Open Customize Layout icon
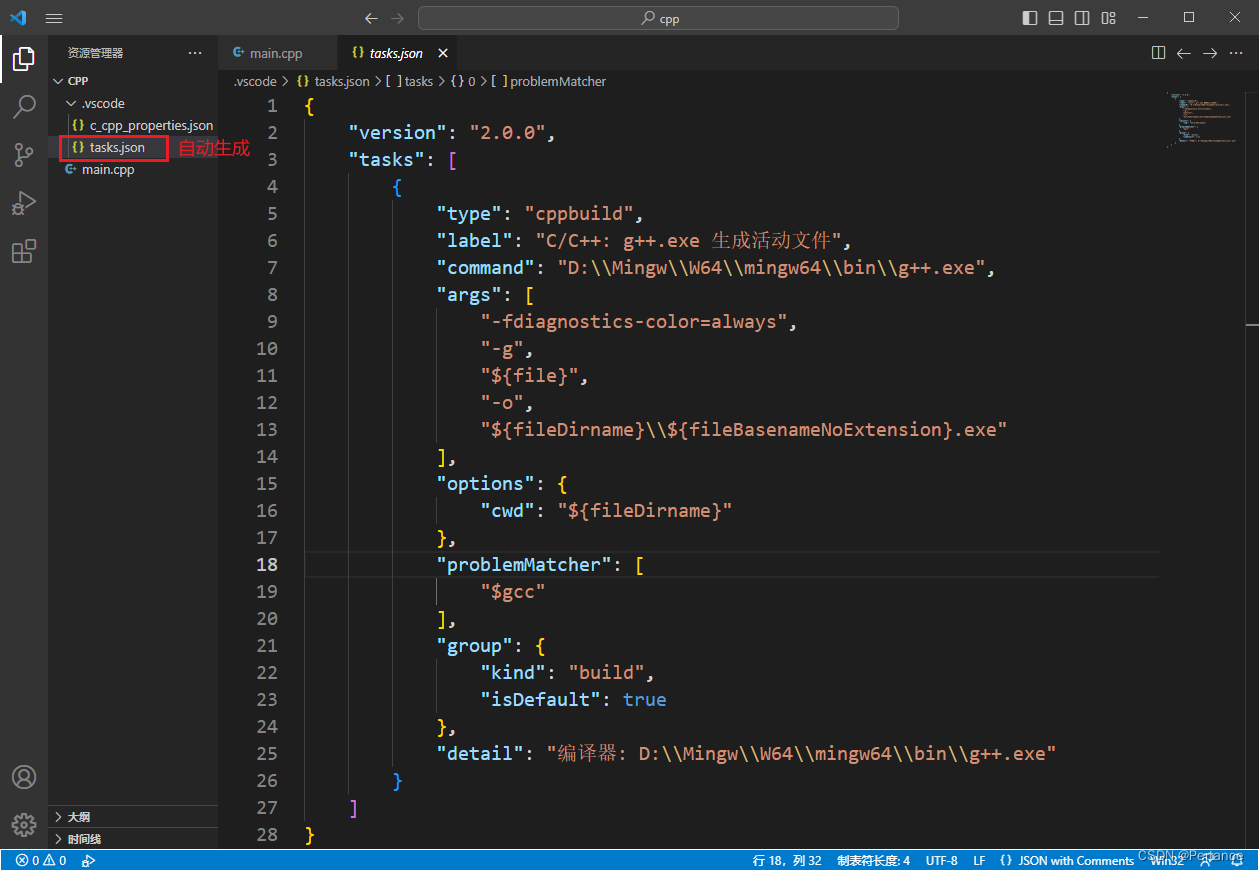Screen dimensions: 1259x871 click(1108, 18)
